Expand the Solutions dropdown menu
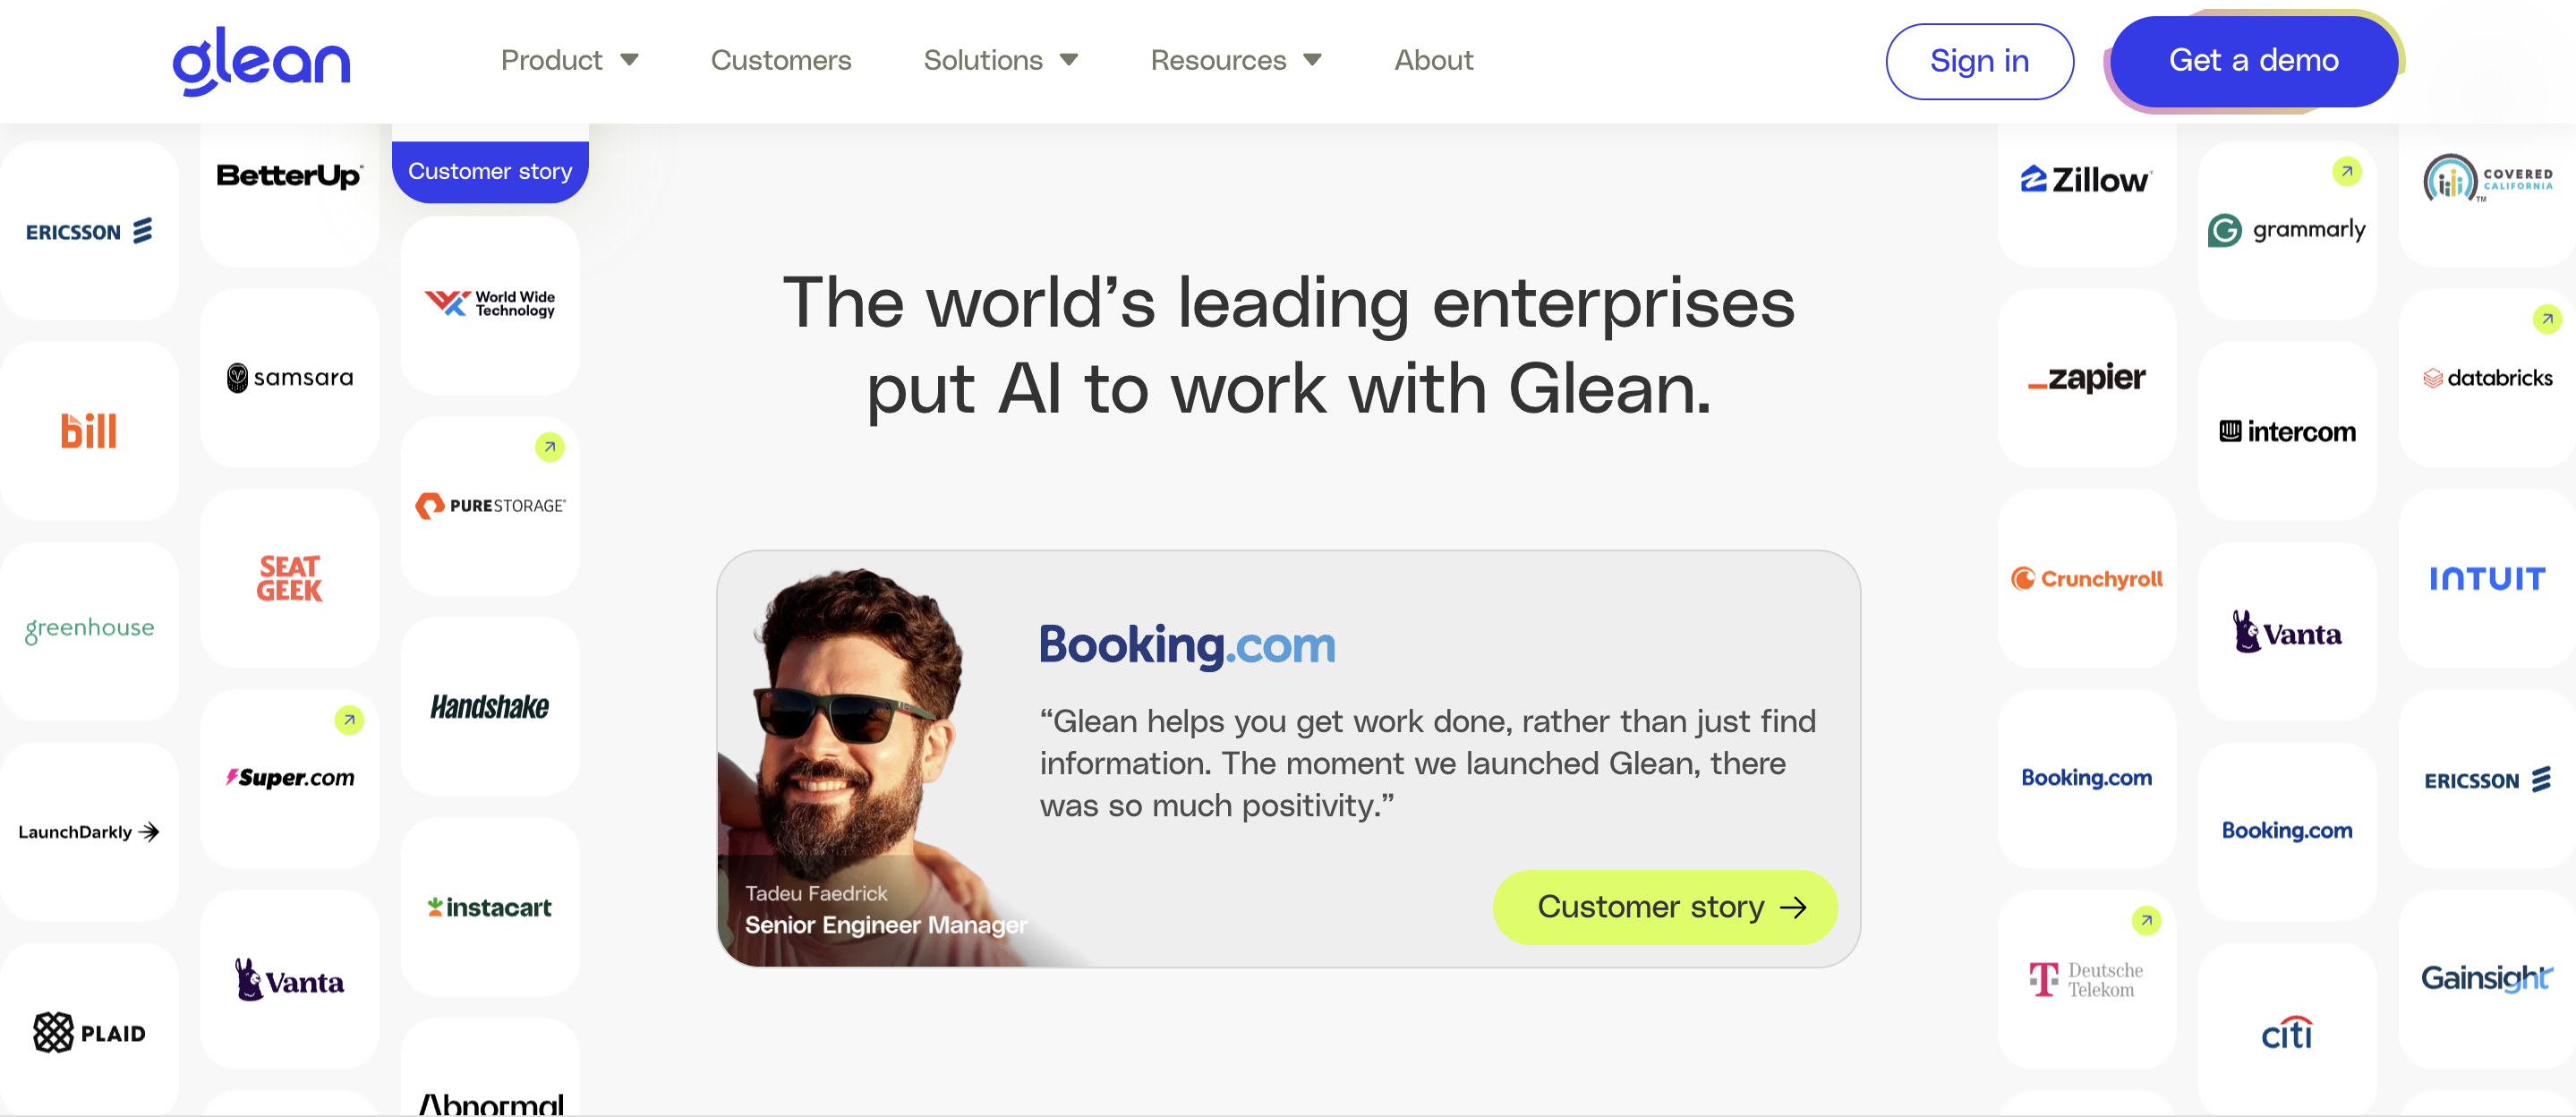2576x1117 pixels. [x=1001, y=60]
